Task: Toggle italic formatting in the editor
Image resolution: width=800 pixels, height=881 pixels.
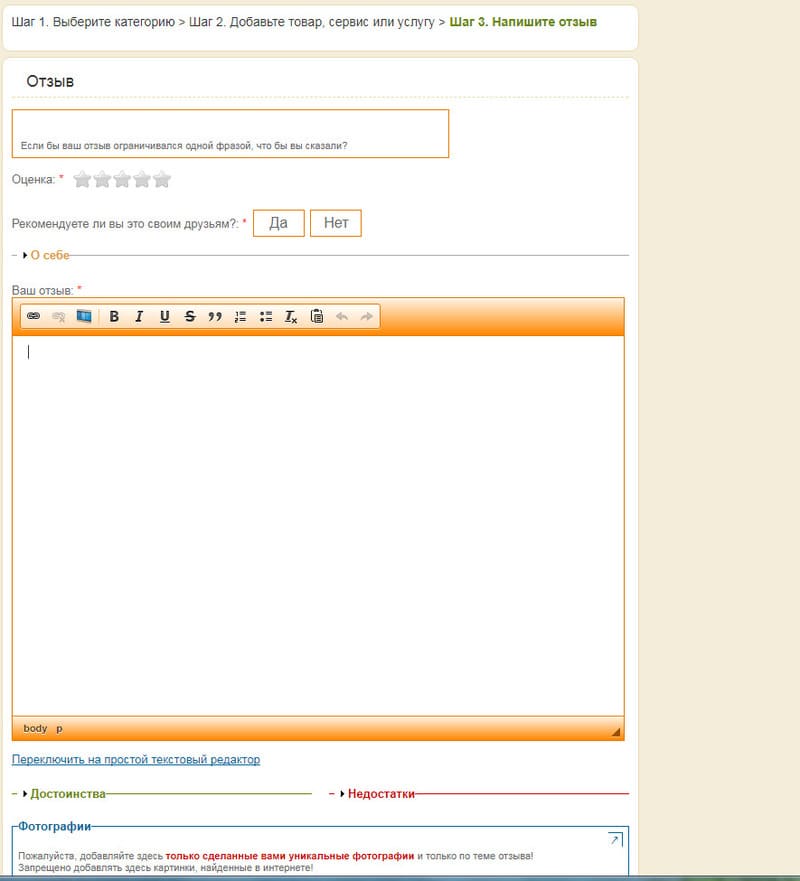Action: tap(139, 317)
